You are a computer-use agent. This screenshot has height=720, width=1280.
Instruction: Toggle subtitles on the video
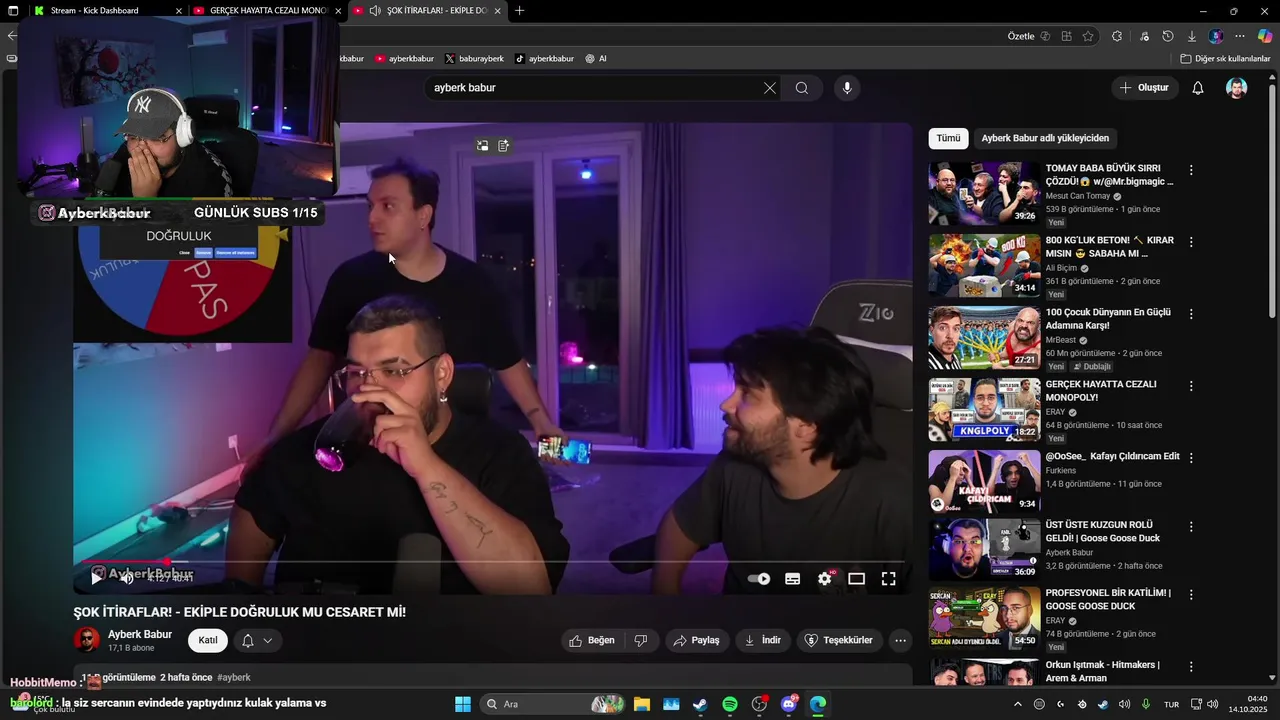click(792, 579)
